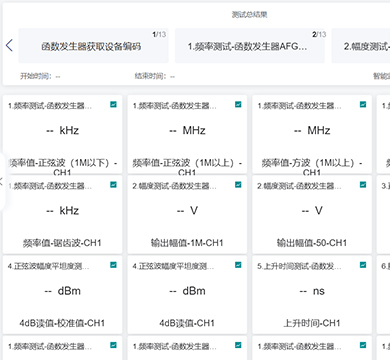Select step 函数发生器获取设备编码 (1/13)
Image resolution: width=390 pixels, height=360 pixels.
pyautogui.click(x=93, y=46)
